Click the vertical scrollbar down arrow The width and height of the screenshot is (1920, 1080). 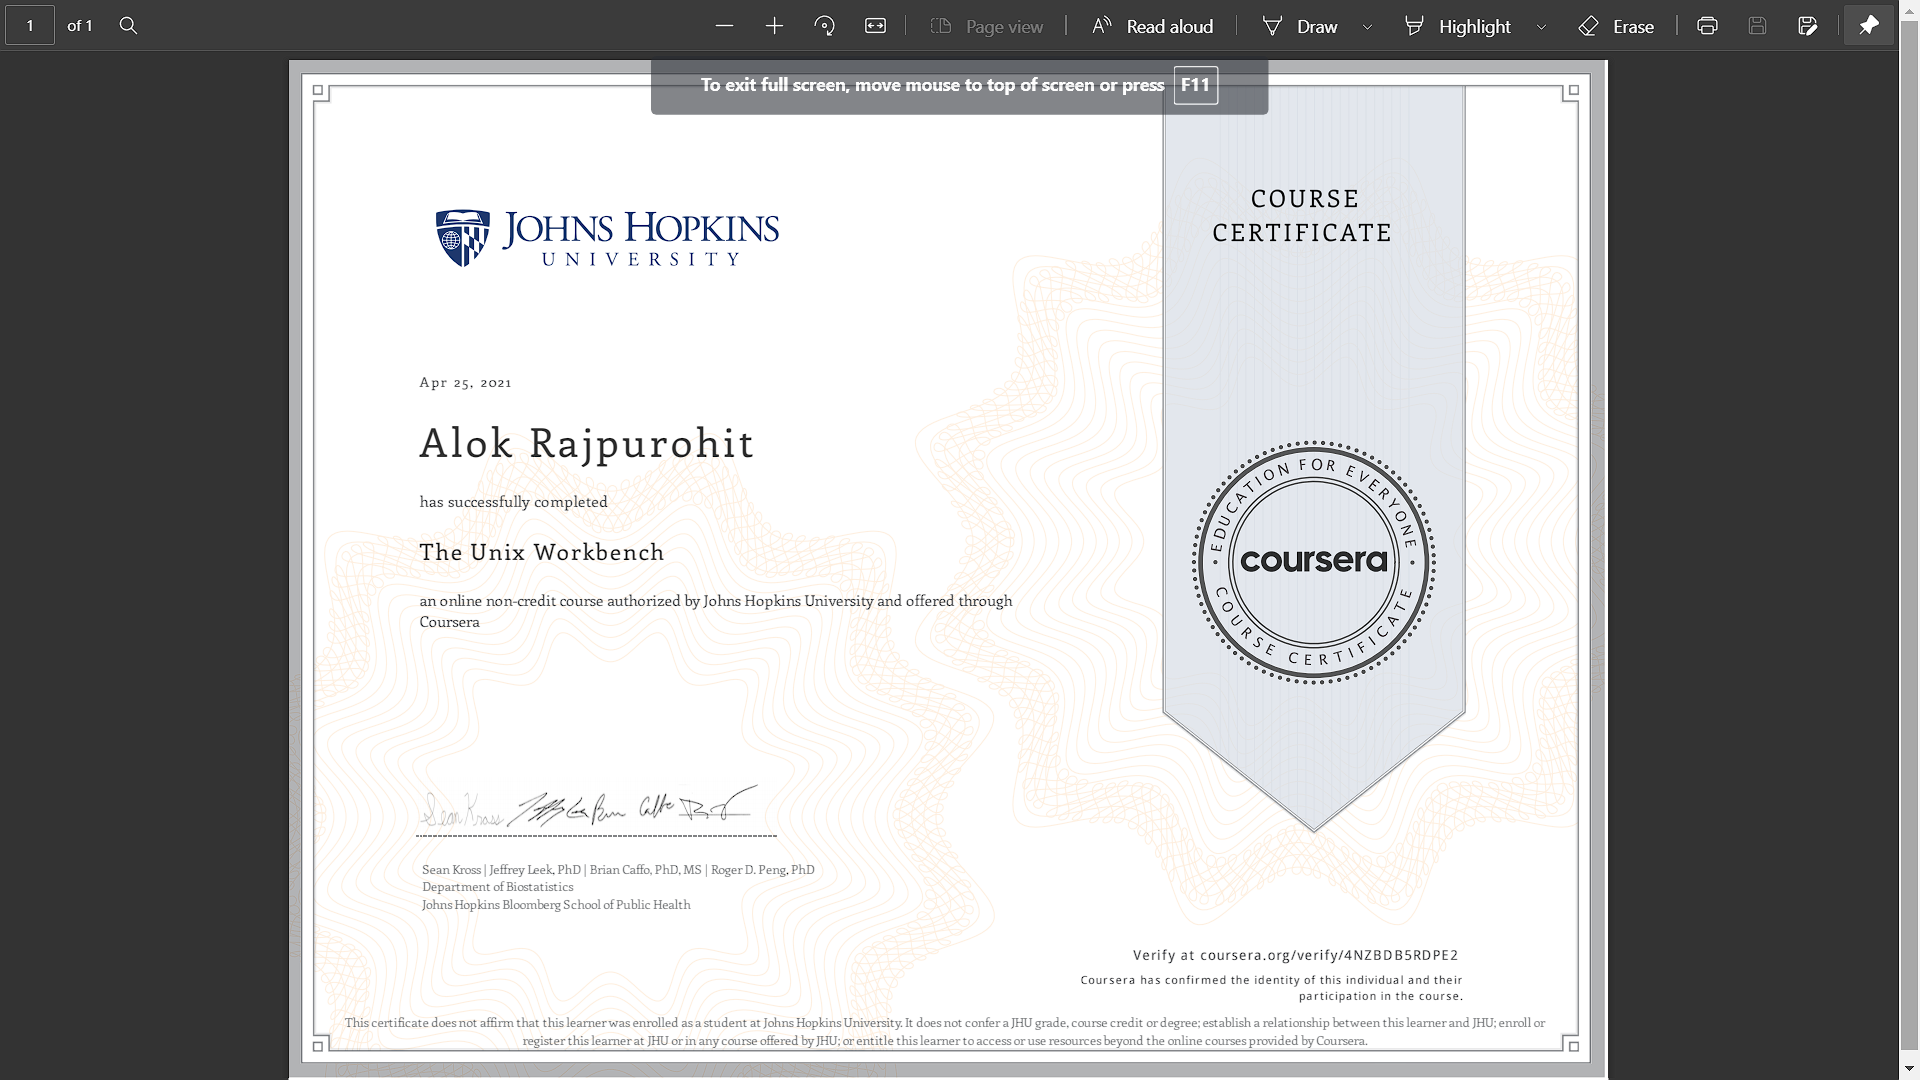1909,1070
